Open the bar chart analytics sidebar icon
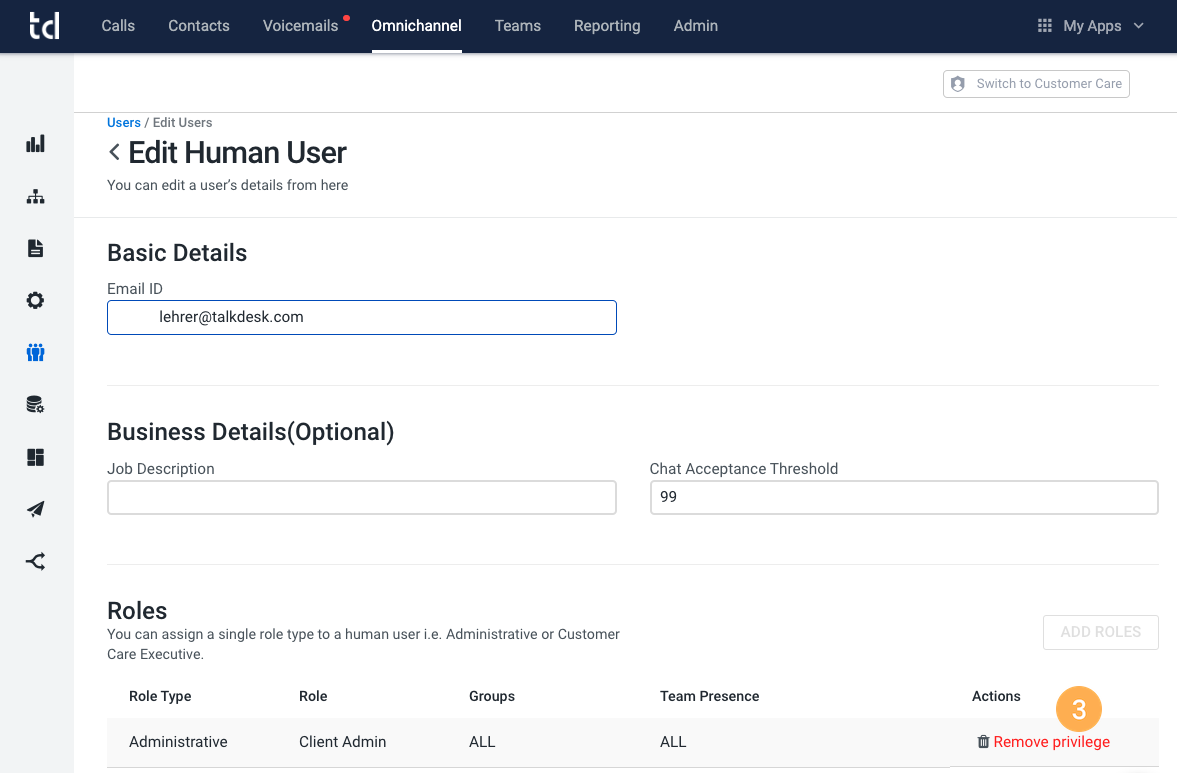 35,143
